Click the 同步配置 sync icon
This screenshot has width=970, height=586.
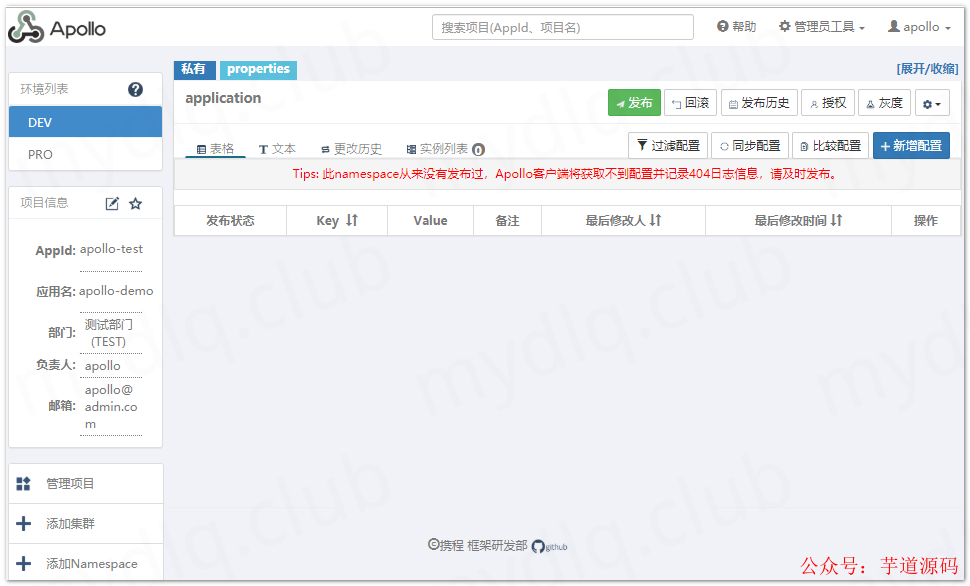[725, 145]
